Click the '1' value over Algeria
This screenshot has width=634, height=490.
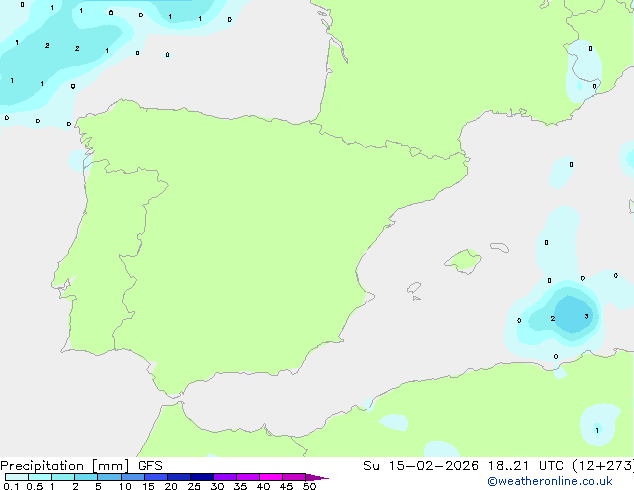pos(597,430)
